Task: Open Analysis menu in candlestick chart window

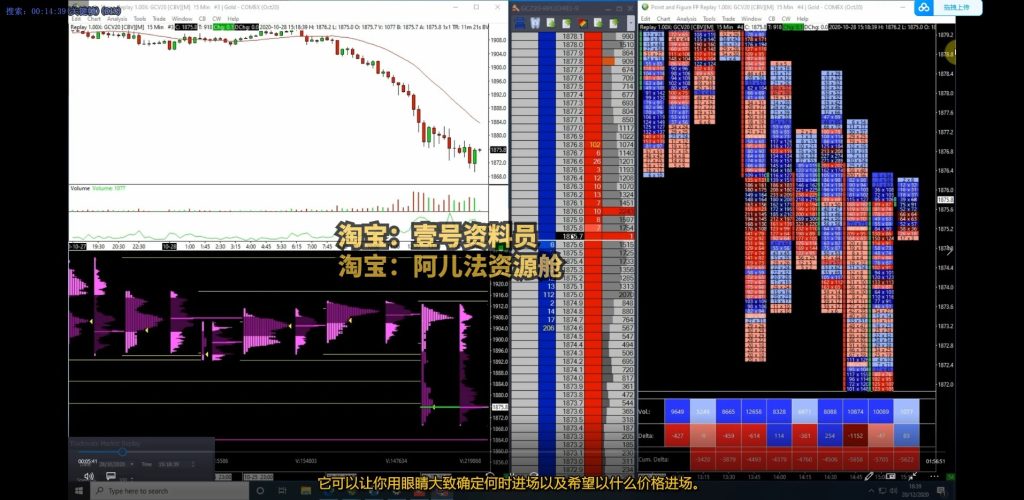Action: click(x=117, y=19)
